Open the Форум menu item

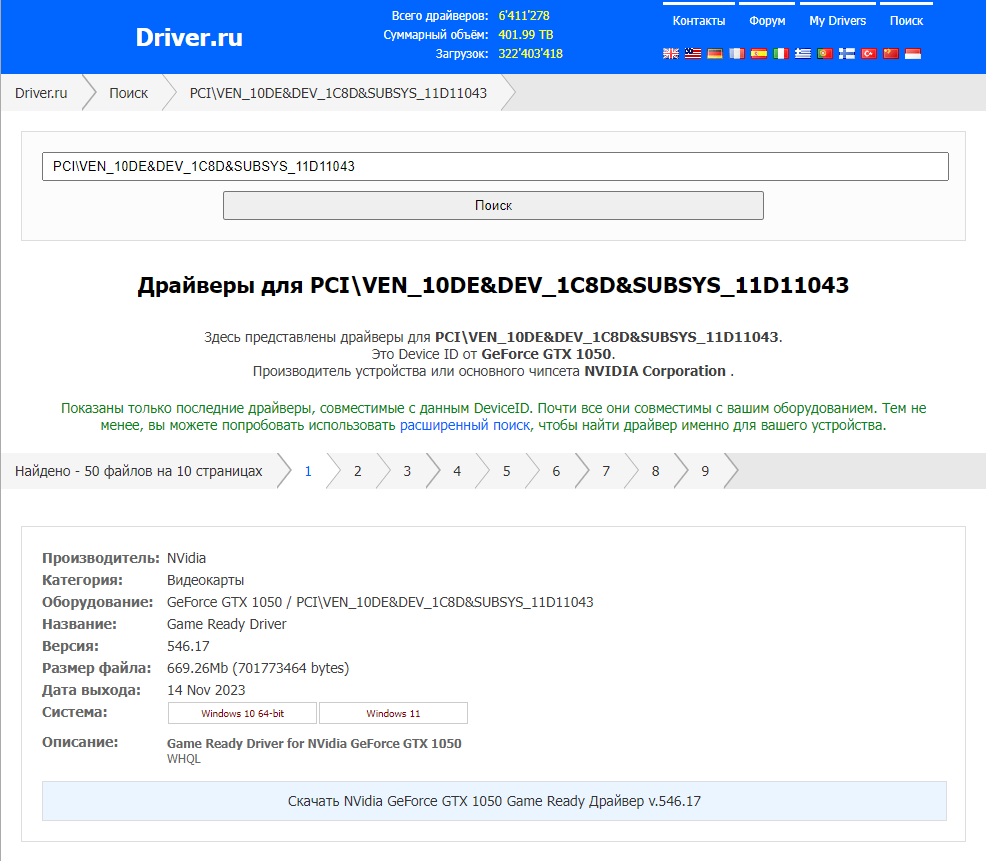coord(767,21)
